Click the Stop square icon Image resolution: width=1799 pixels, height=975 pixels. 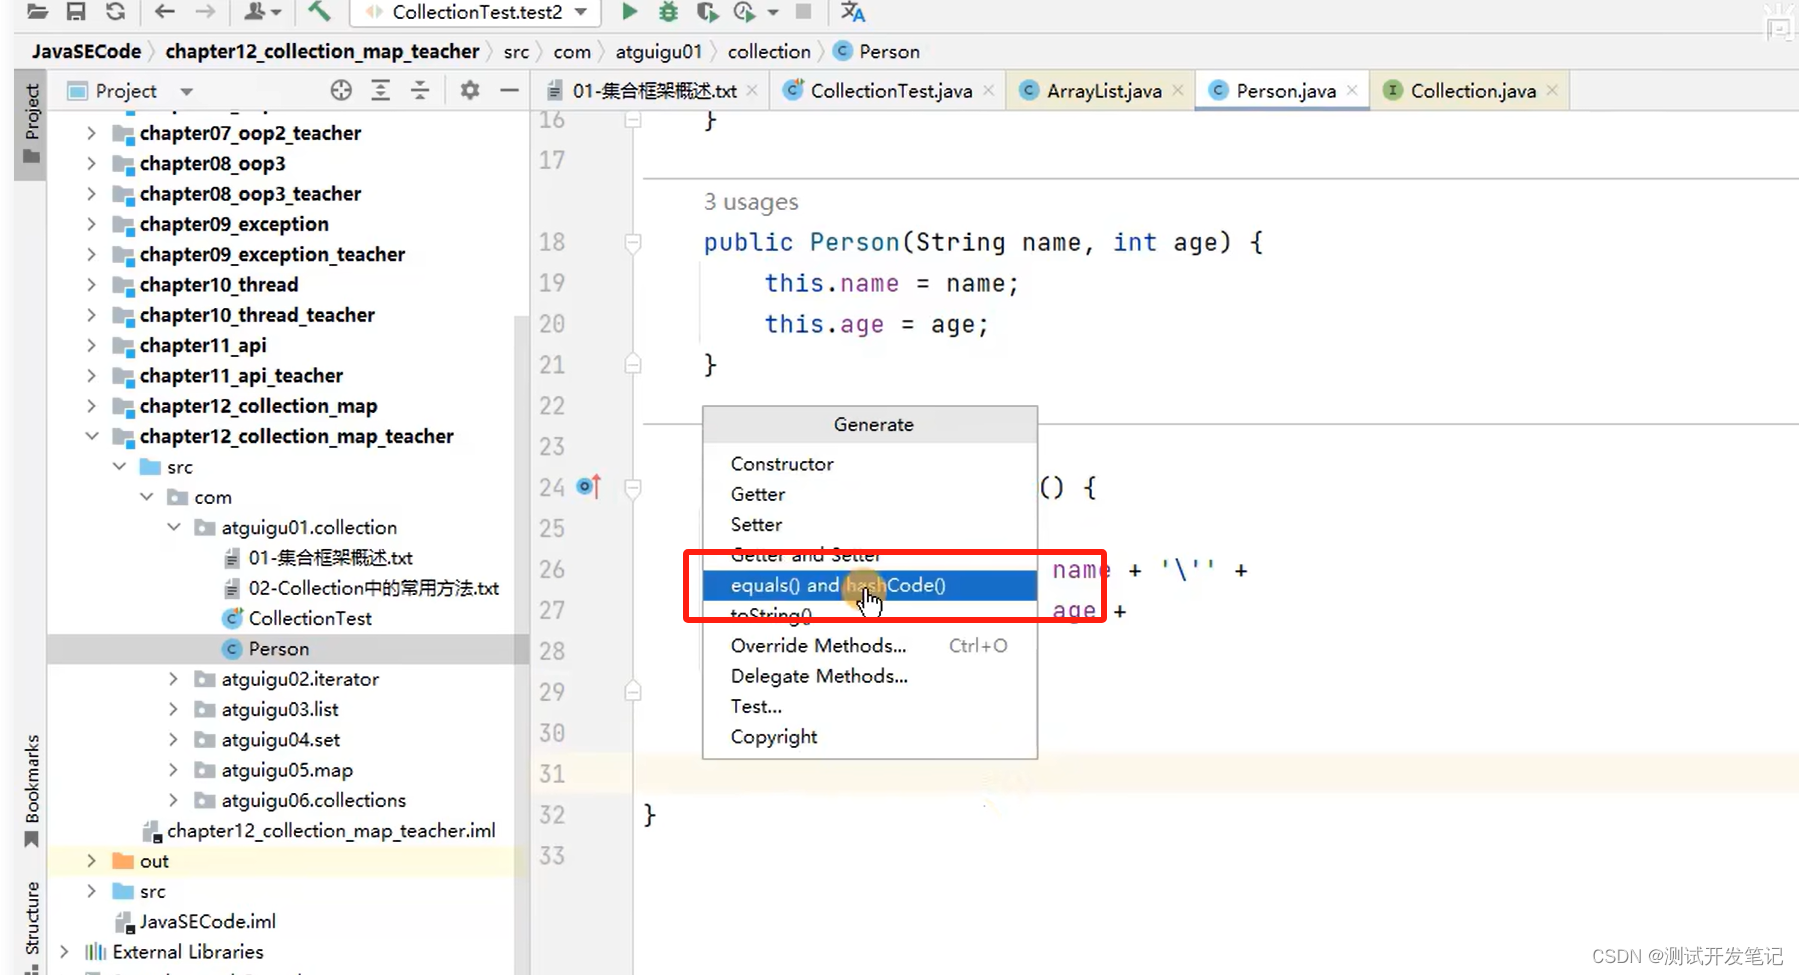803,12
